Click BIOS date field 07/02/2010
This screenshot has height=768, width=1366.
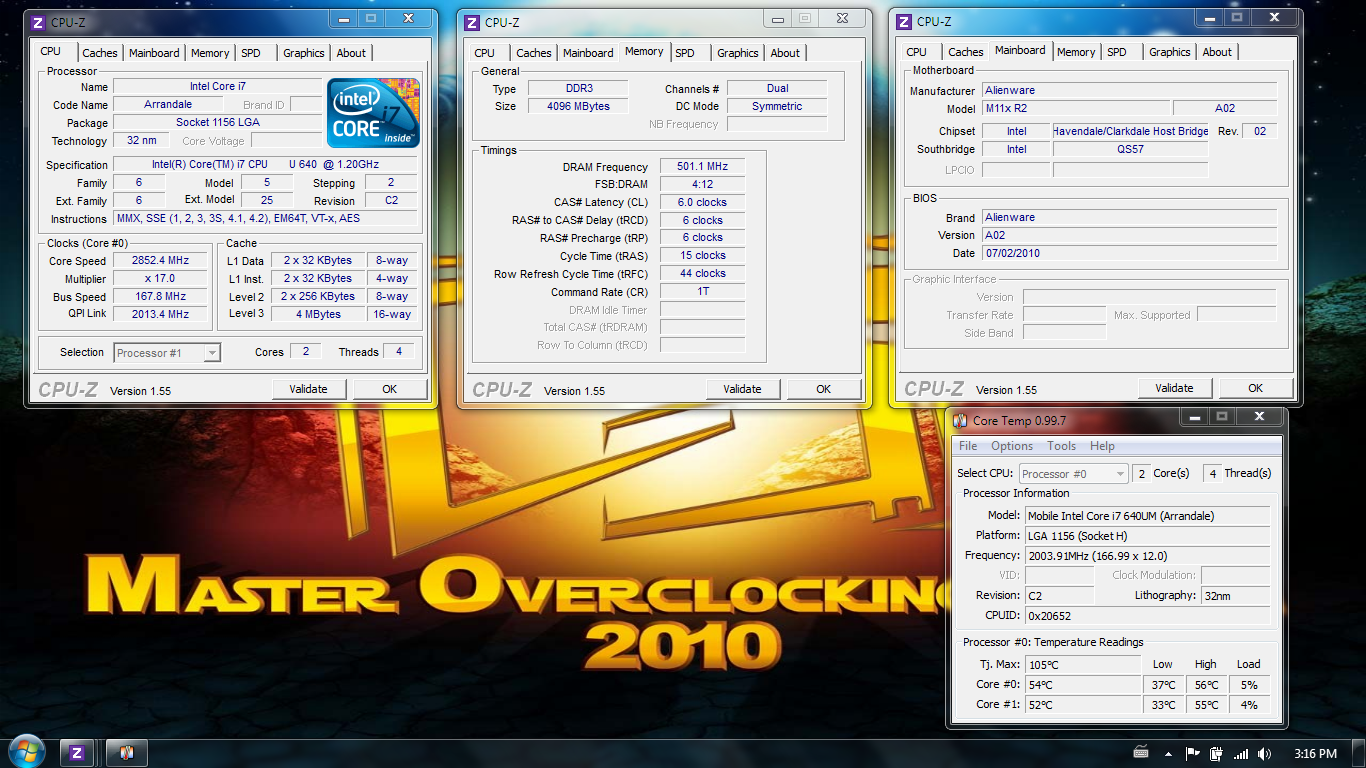(1129, 253)
